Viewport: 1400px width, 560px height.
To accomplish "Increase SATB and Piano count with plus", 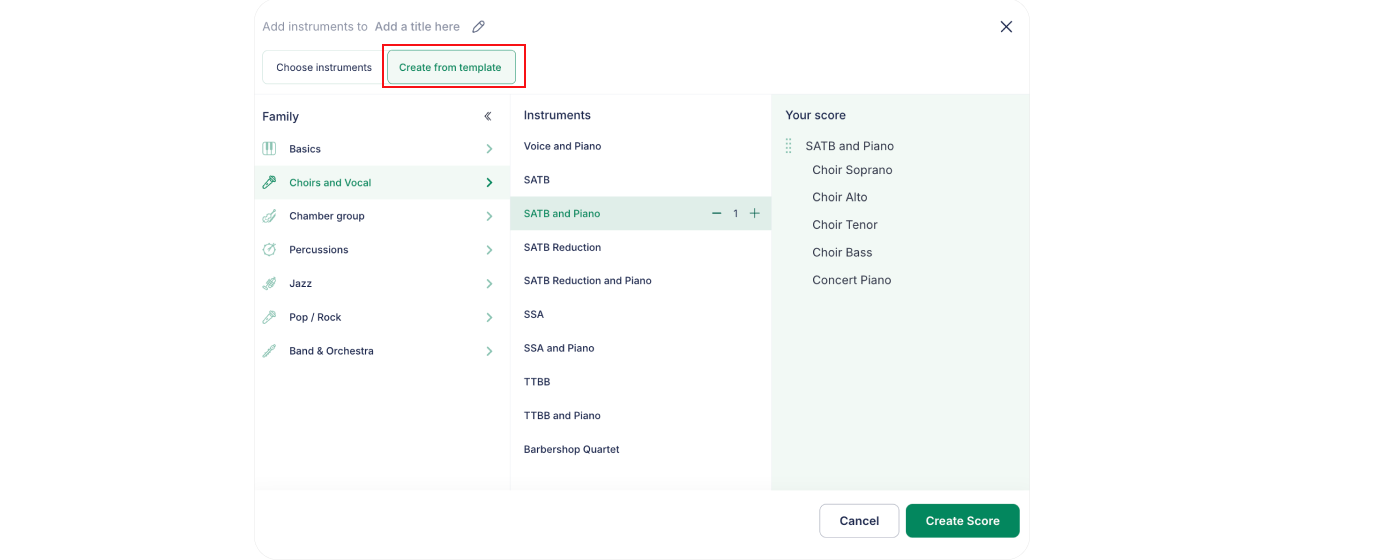I will click(755, 213).
